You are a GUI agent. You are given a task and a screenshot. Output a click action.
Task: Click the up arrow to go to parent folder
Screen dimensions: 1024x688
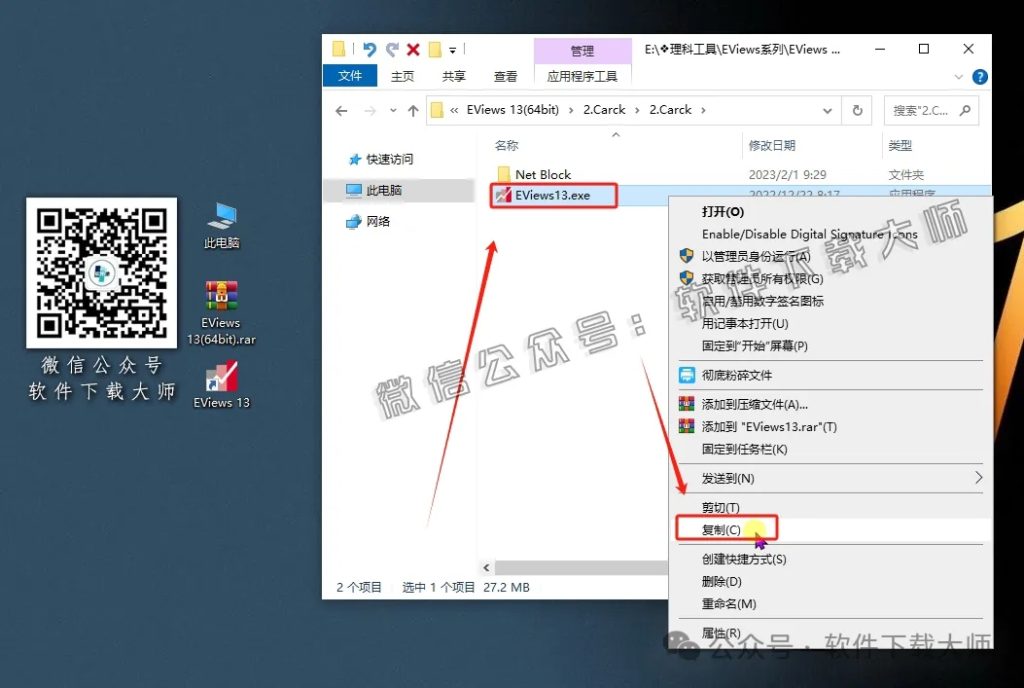tap(414, 110)
